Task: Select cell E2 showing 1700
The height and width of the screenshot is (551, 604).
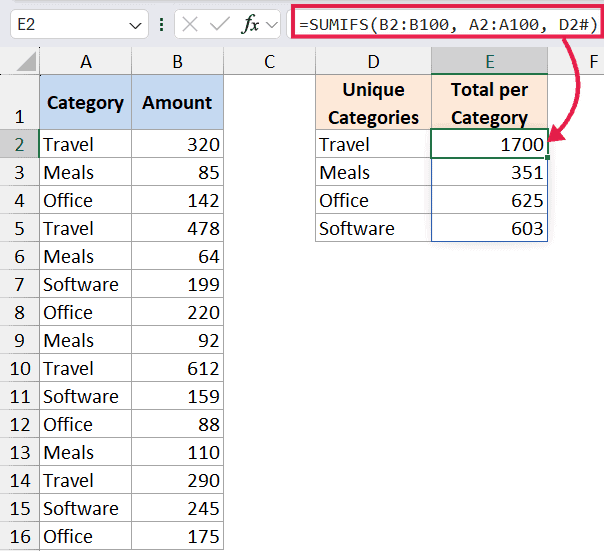Action: pos(489,144)
